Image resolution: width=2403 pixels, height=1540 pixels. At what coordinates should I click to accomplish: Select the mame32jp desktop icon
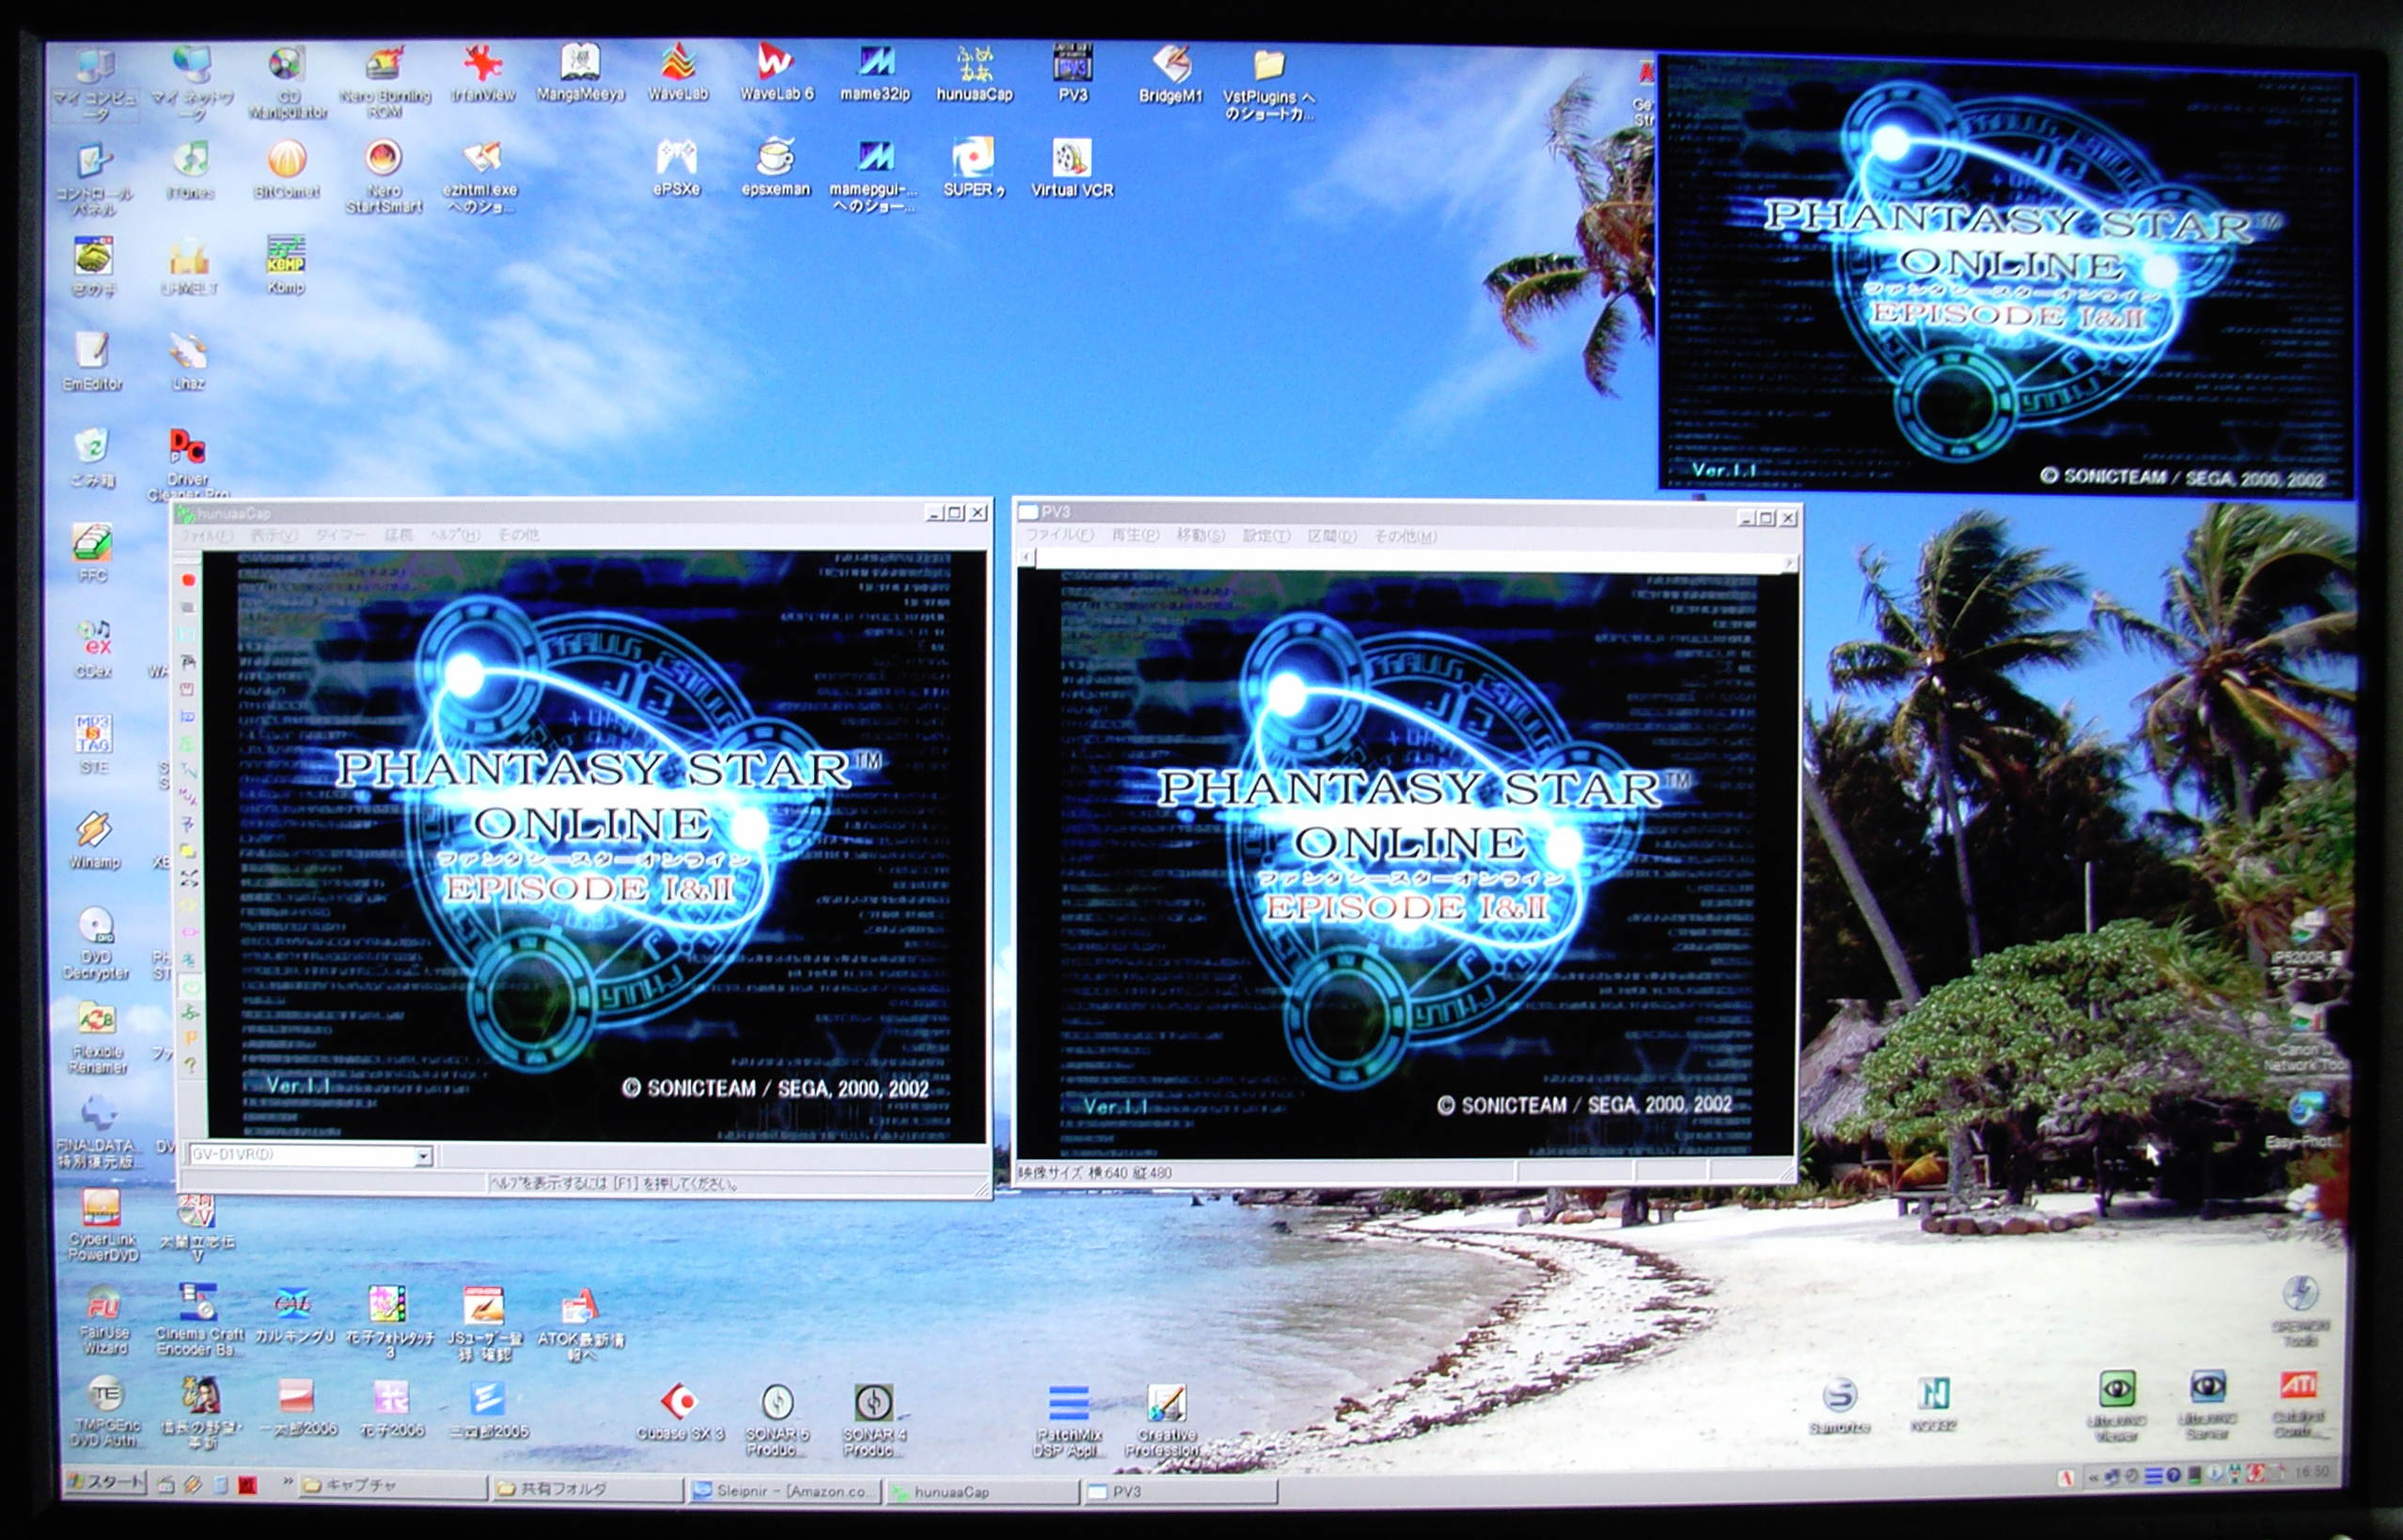click(875, 74)
